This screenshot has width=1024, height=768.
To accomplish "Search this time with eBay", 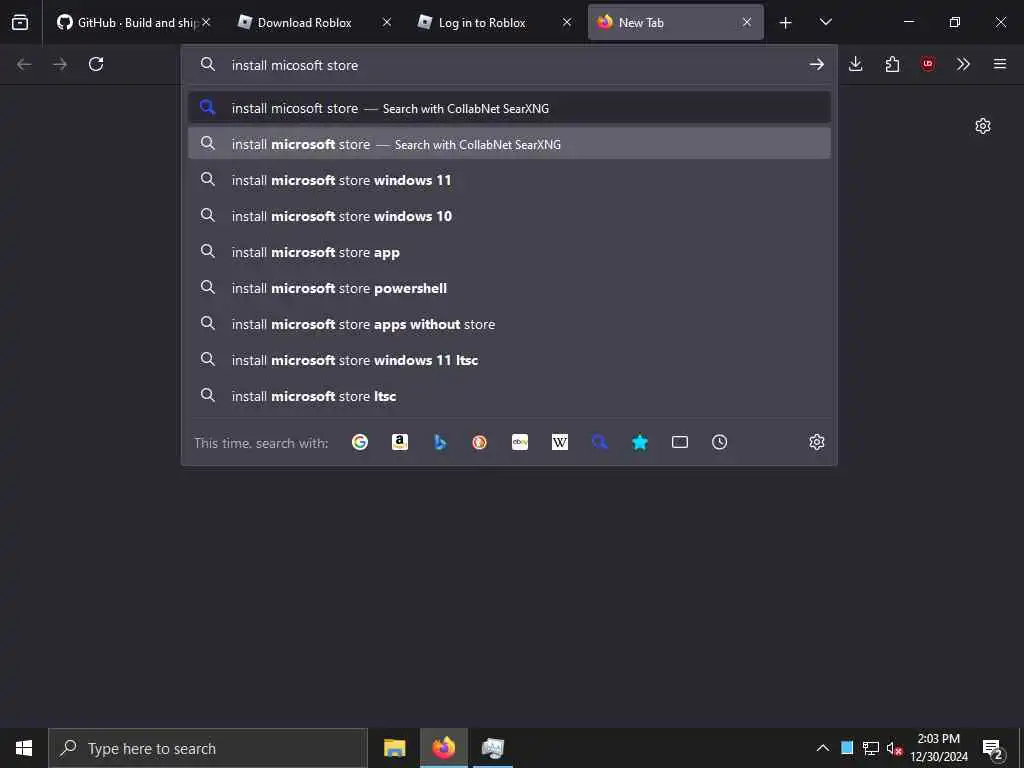I will (520, 442).
